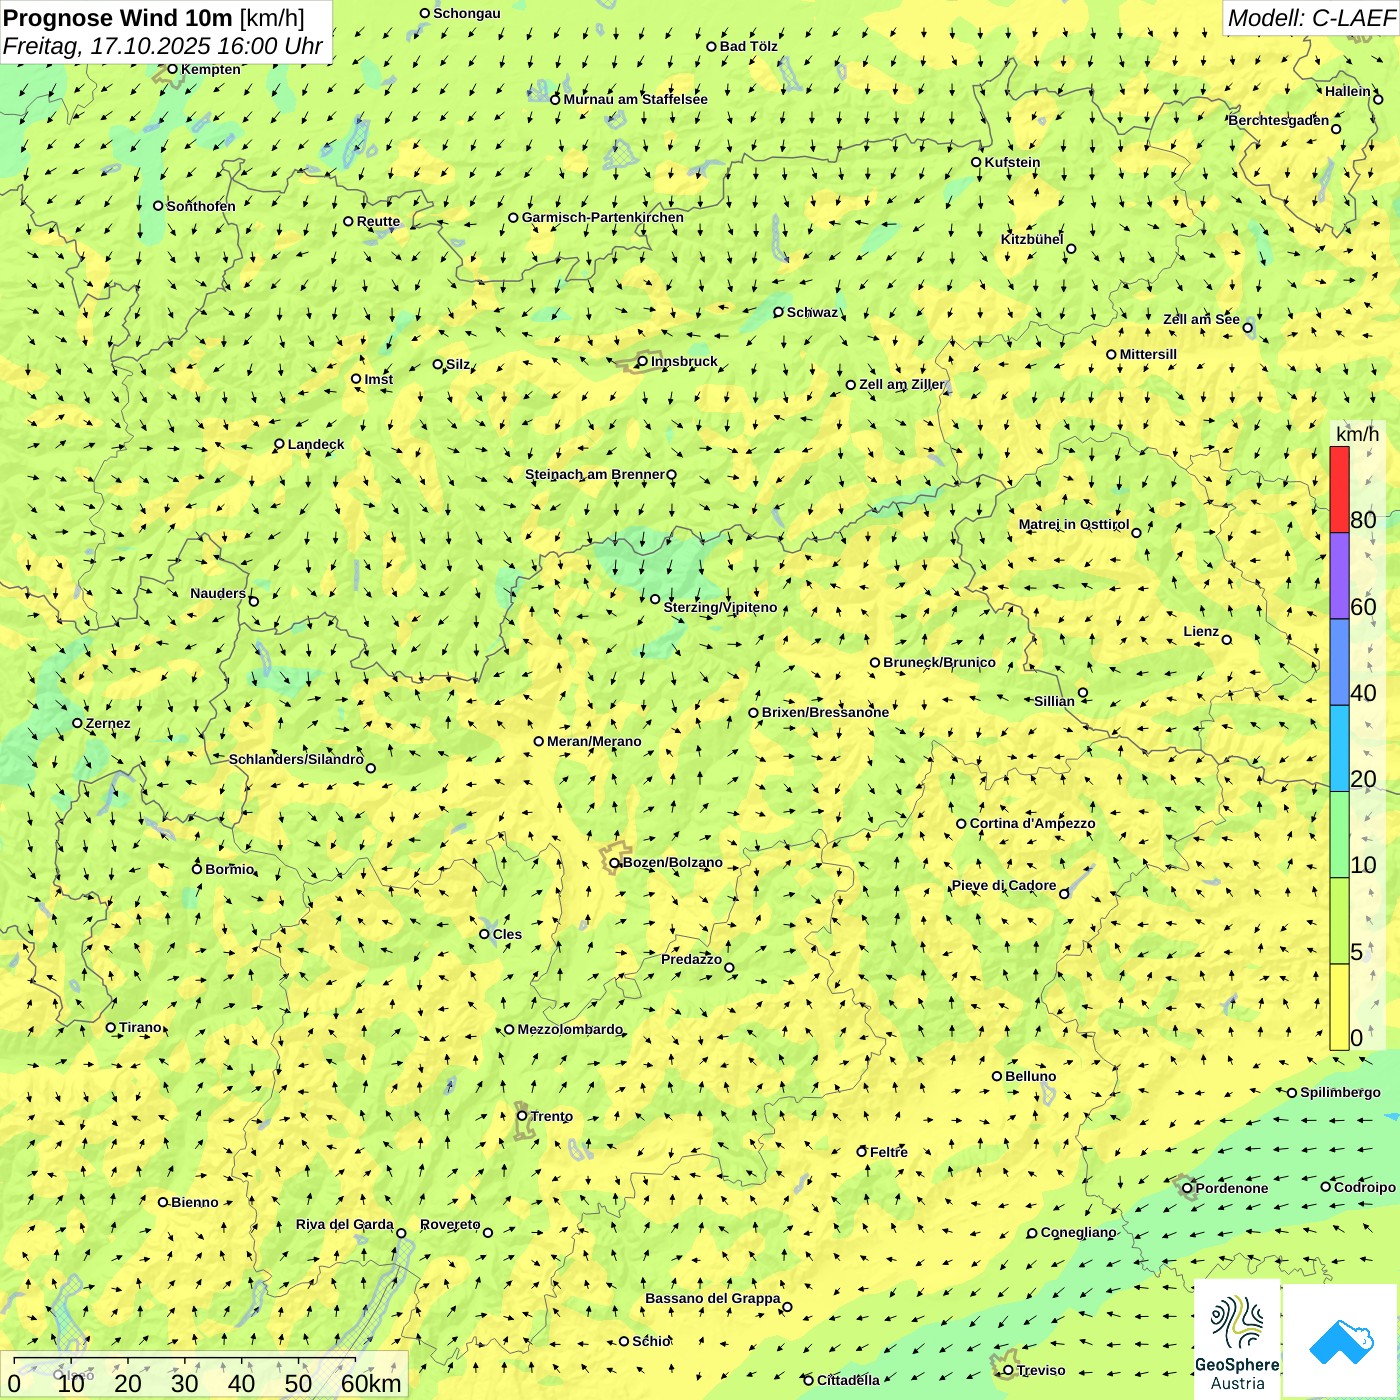Screen dimensions: 1400x1400
Task: Click the Treviso location marker circle
Action: 1008,1370
